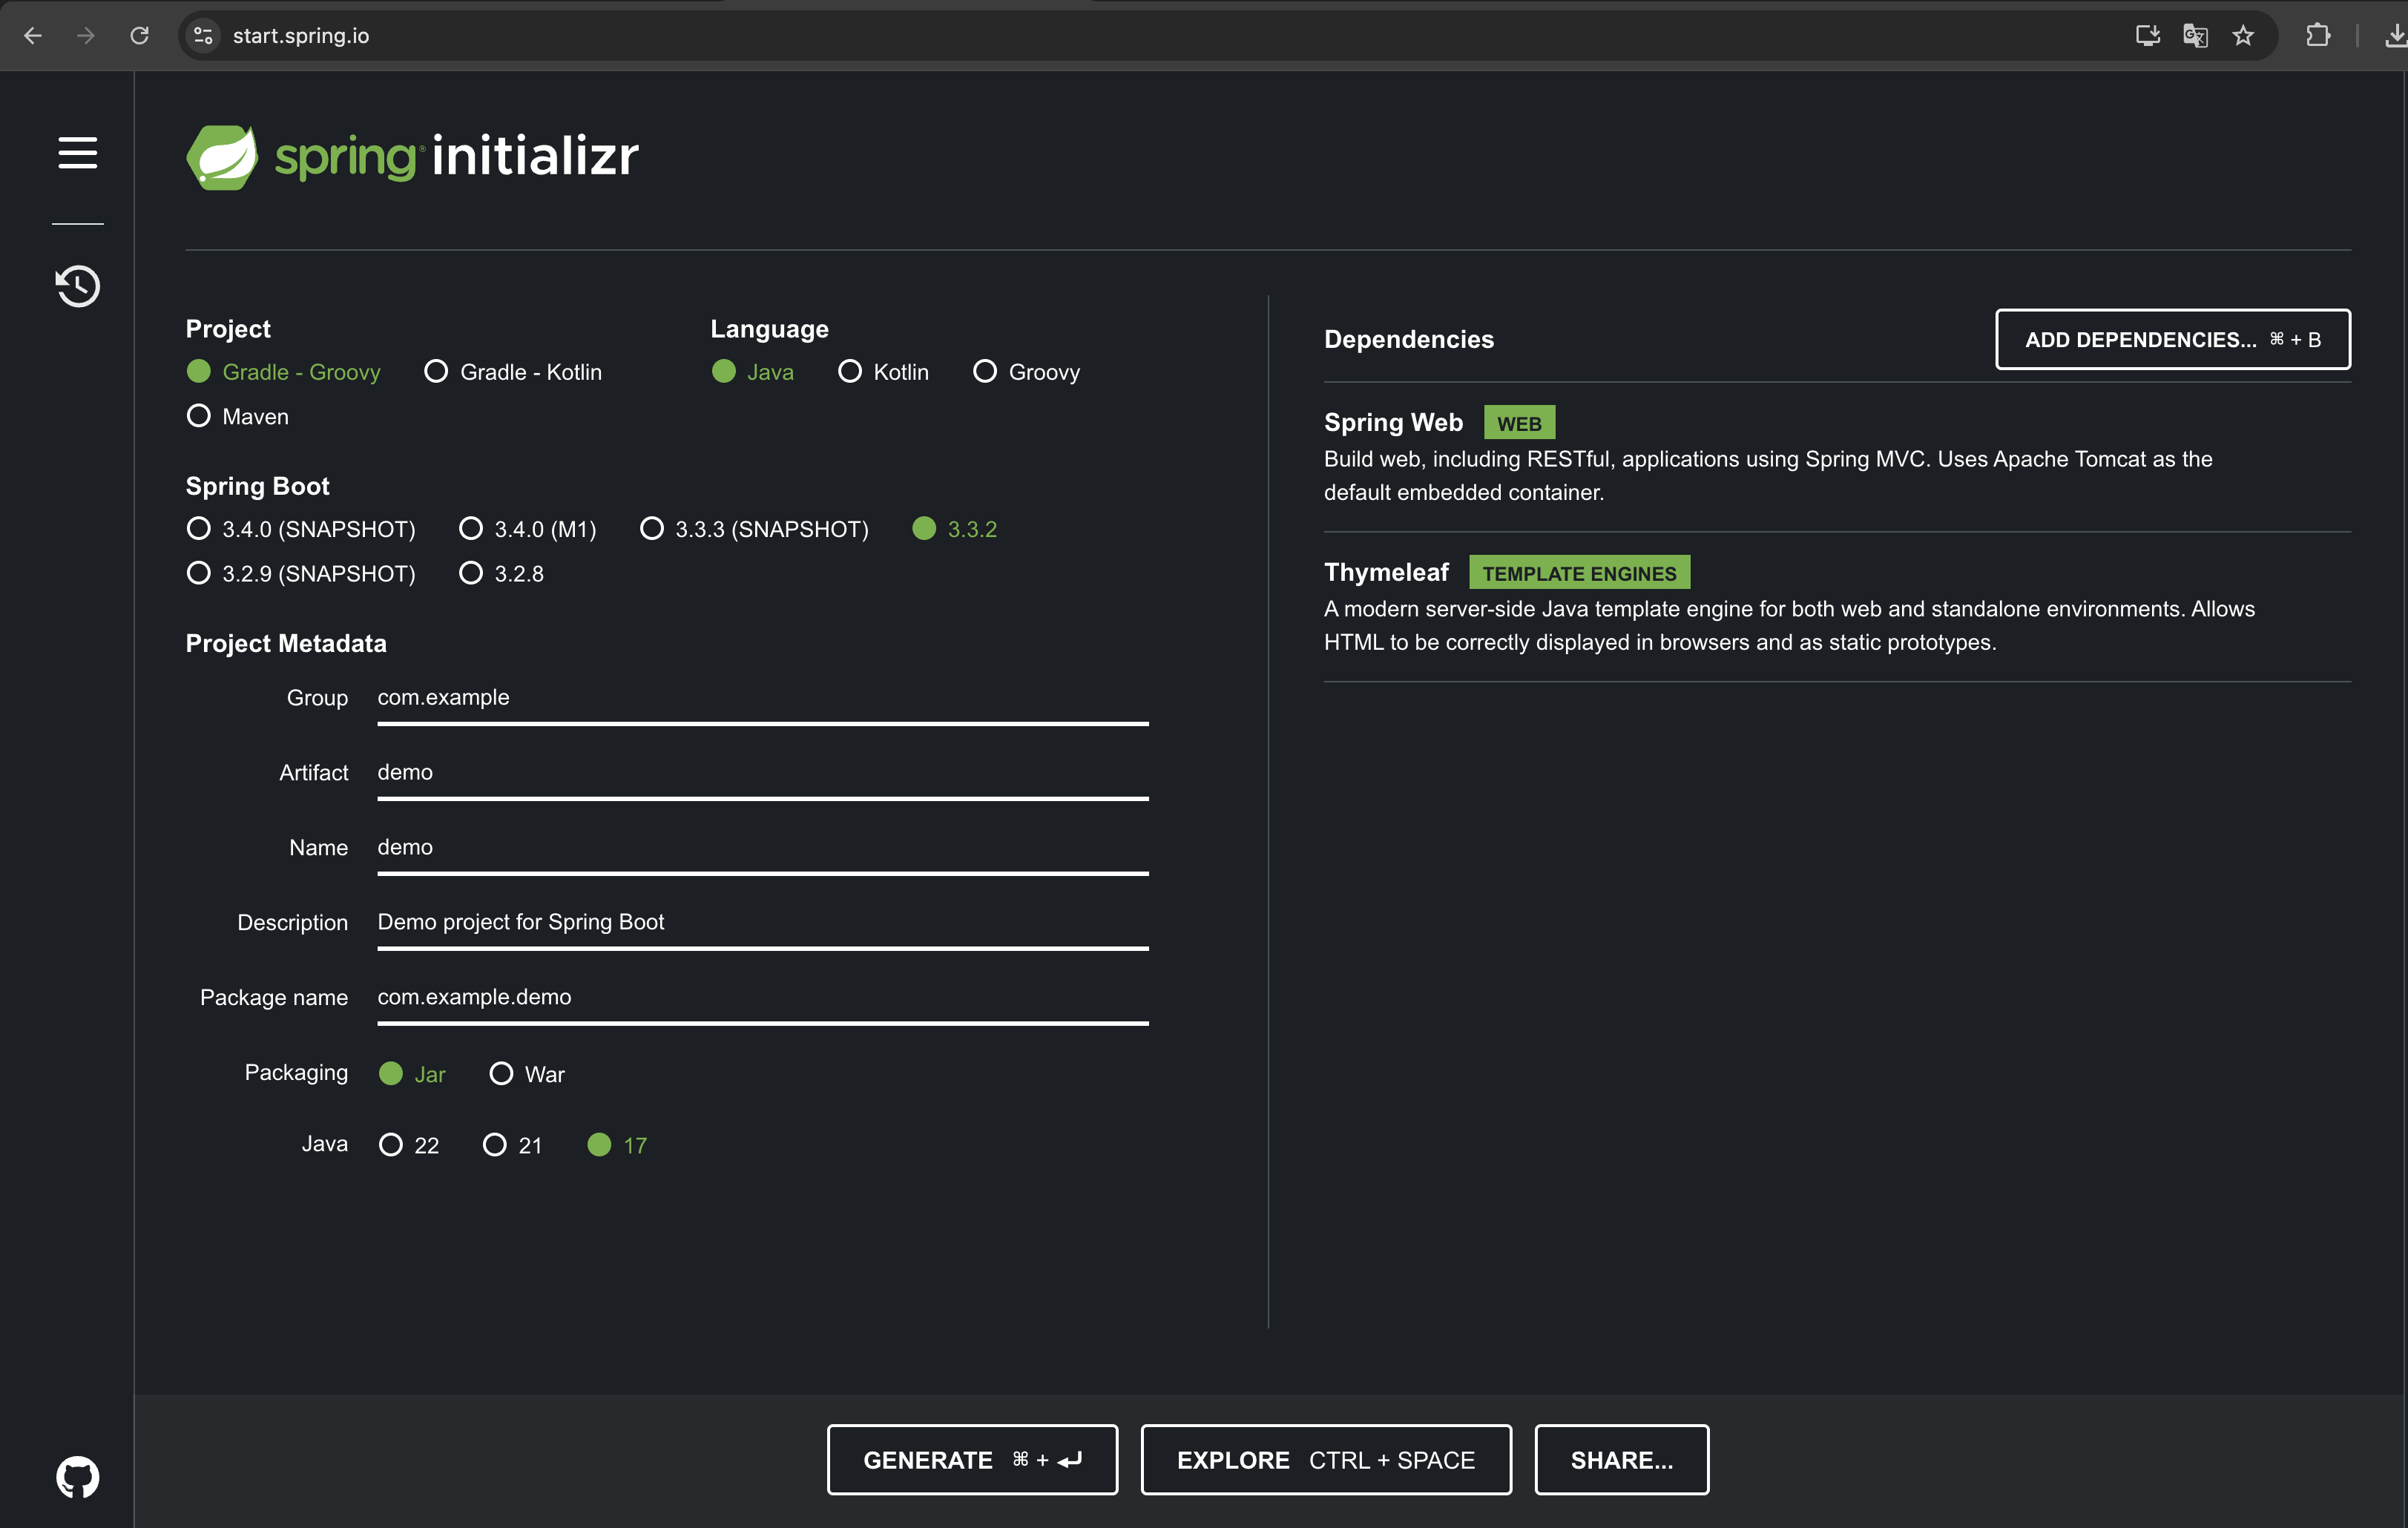Click the Add Dependencies button
Image resolution: width=2408 pixels, height=1528 pixels.
pos(2172,339)
